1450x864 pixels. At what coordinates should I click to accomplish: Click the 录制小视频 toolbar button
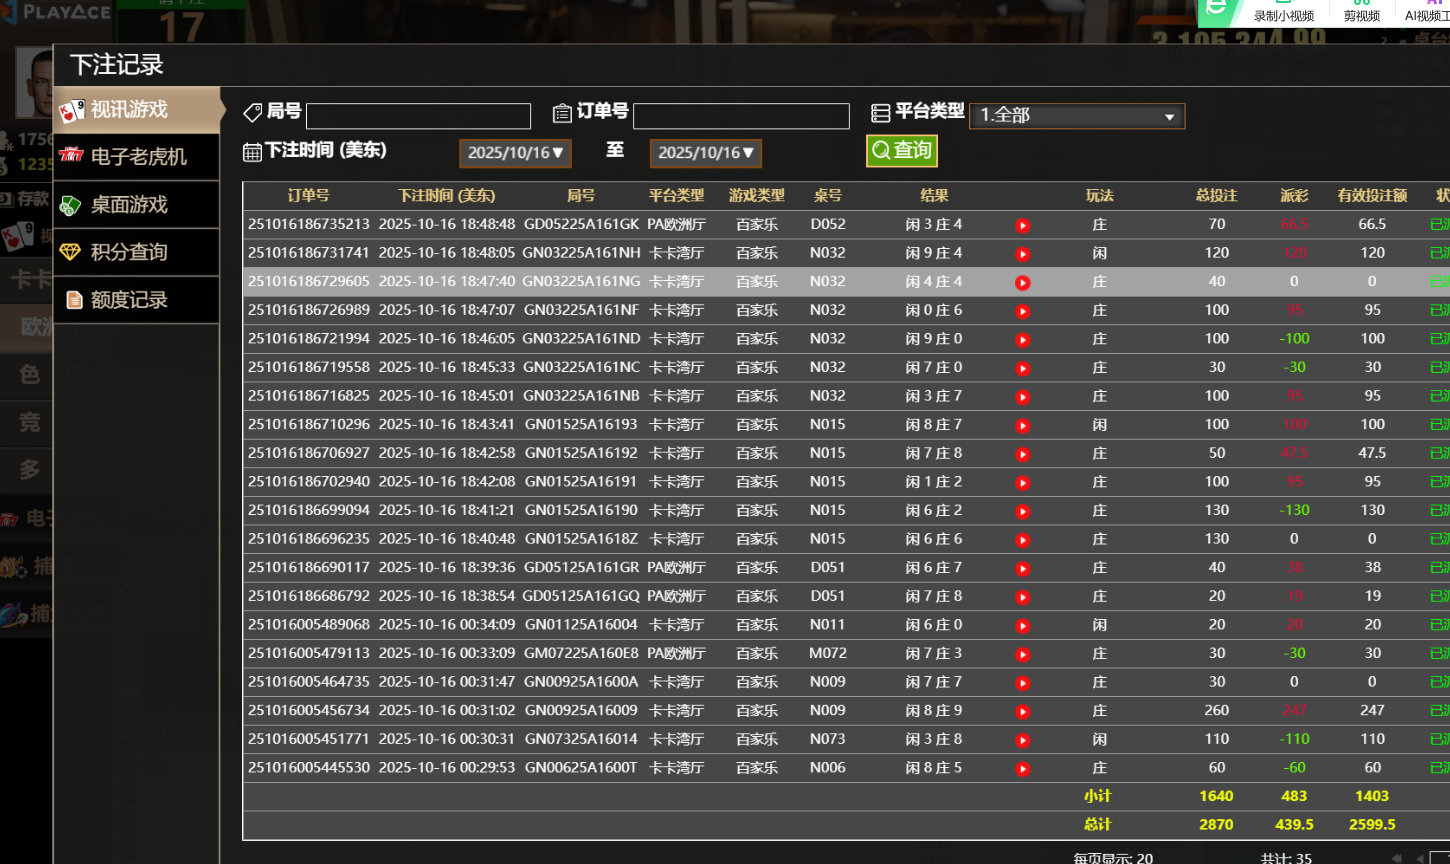[x=1283, y=15]
